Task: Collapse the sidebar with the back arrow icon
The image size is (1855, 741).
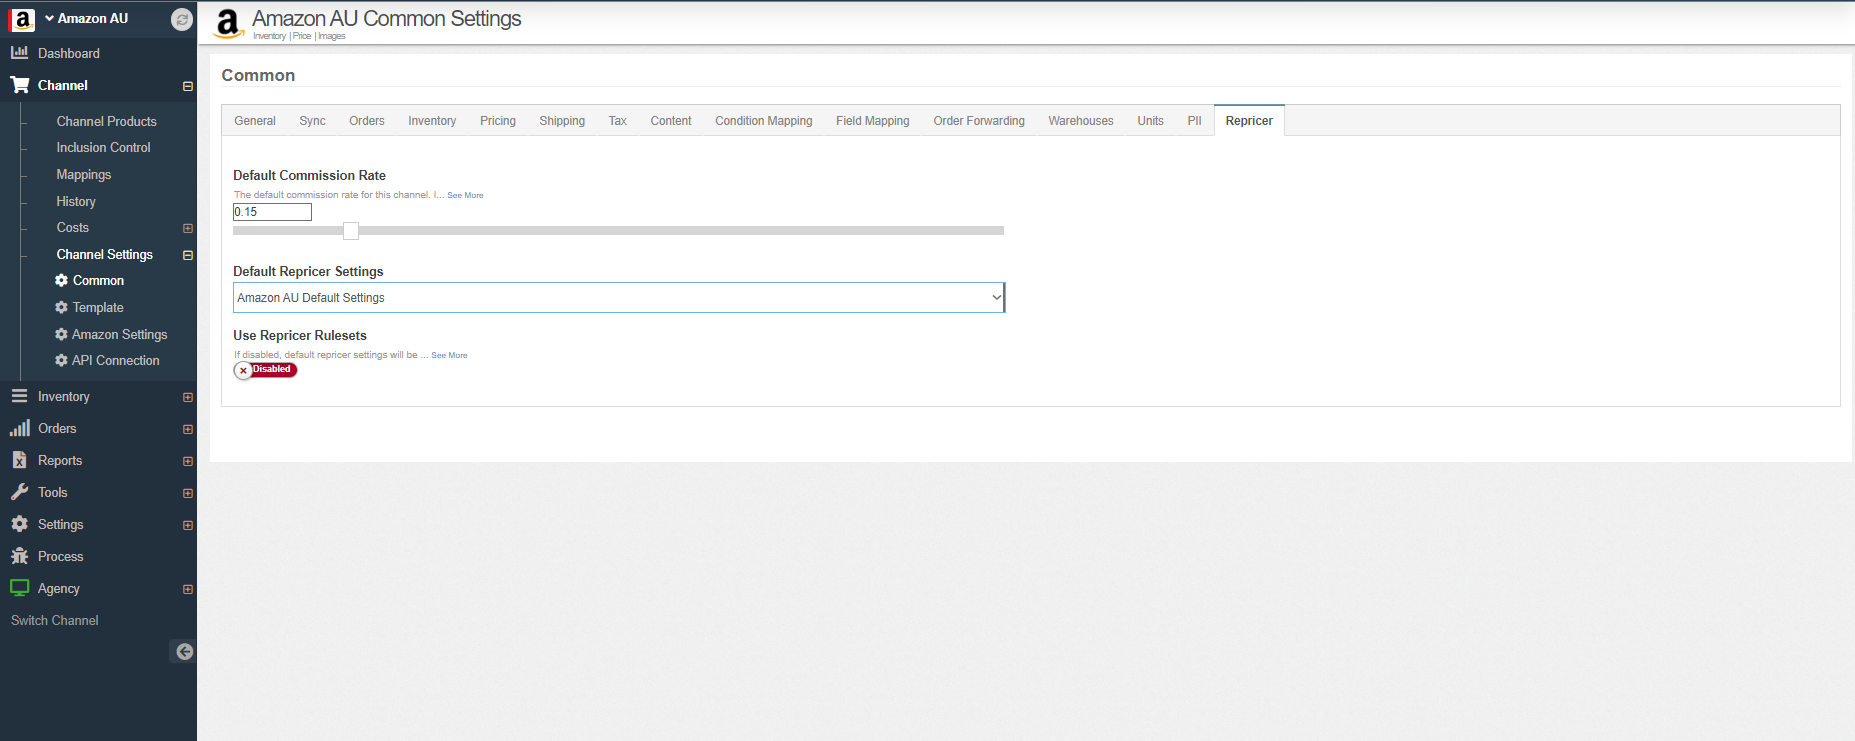Action: [x=184, y=652]
